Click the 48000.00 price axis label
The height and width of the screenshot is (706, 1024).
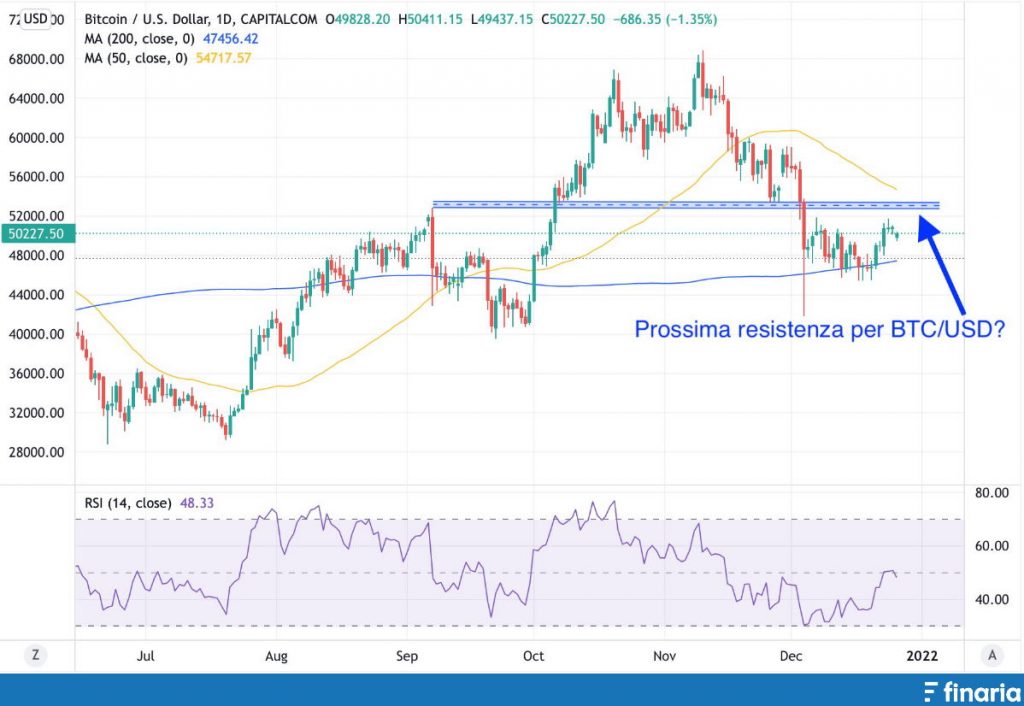(x=37, y=255)
